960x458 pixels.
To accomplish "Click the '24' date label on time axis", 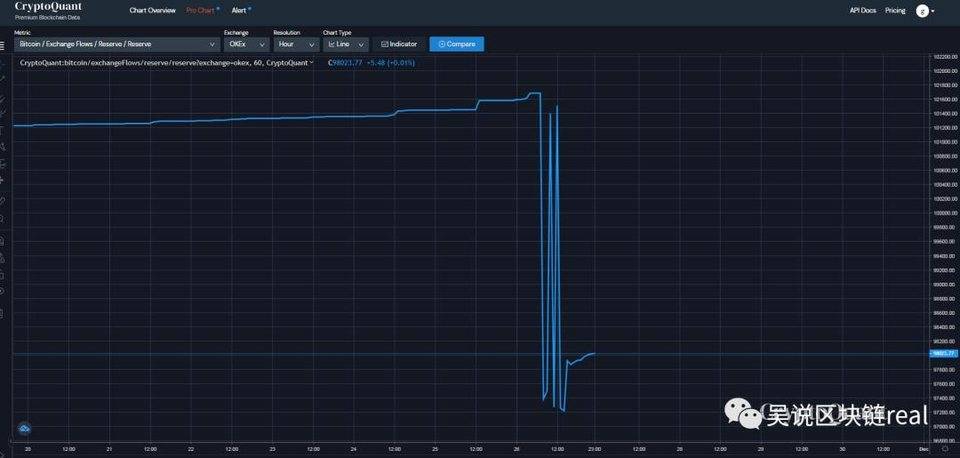I will pyautogui.click(x=353, y=449).
